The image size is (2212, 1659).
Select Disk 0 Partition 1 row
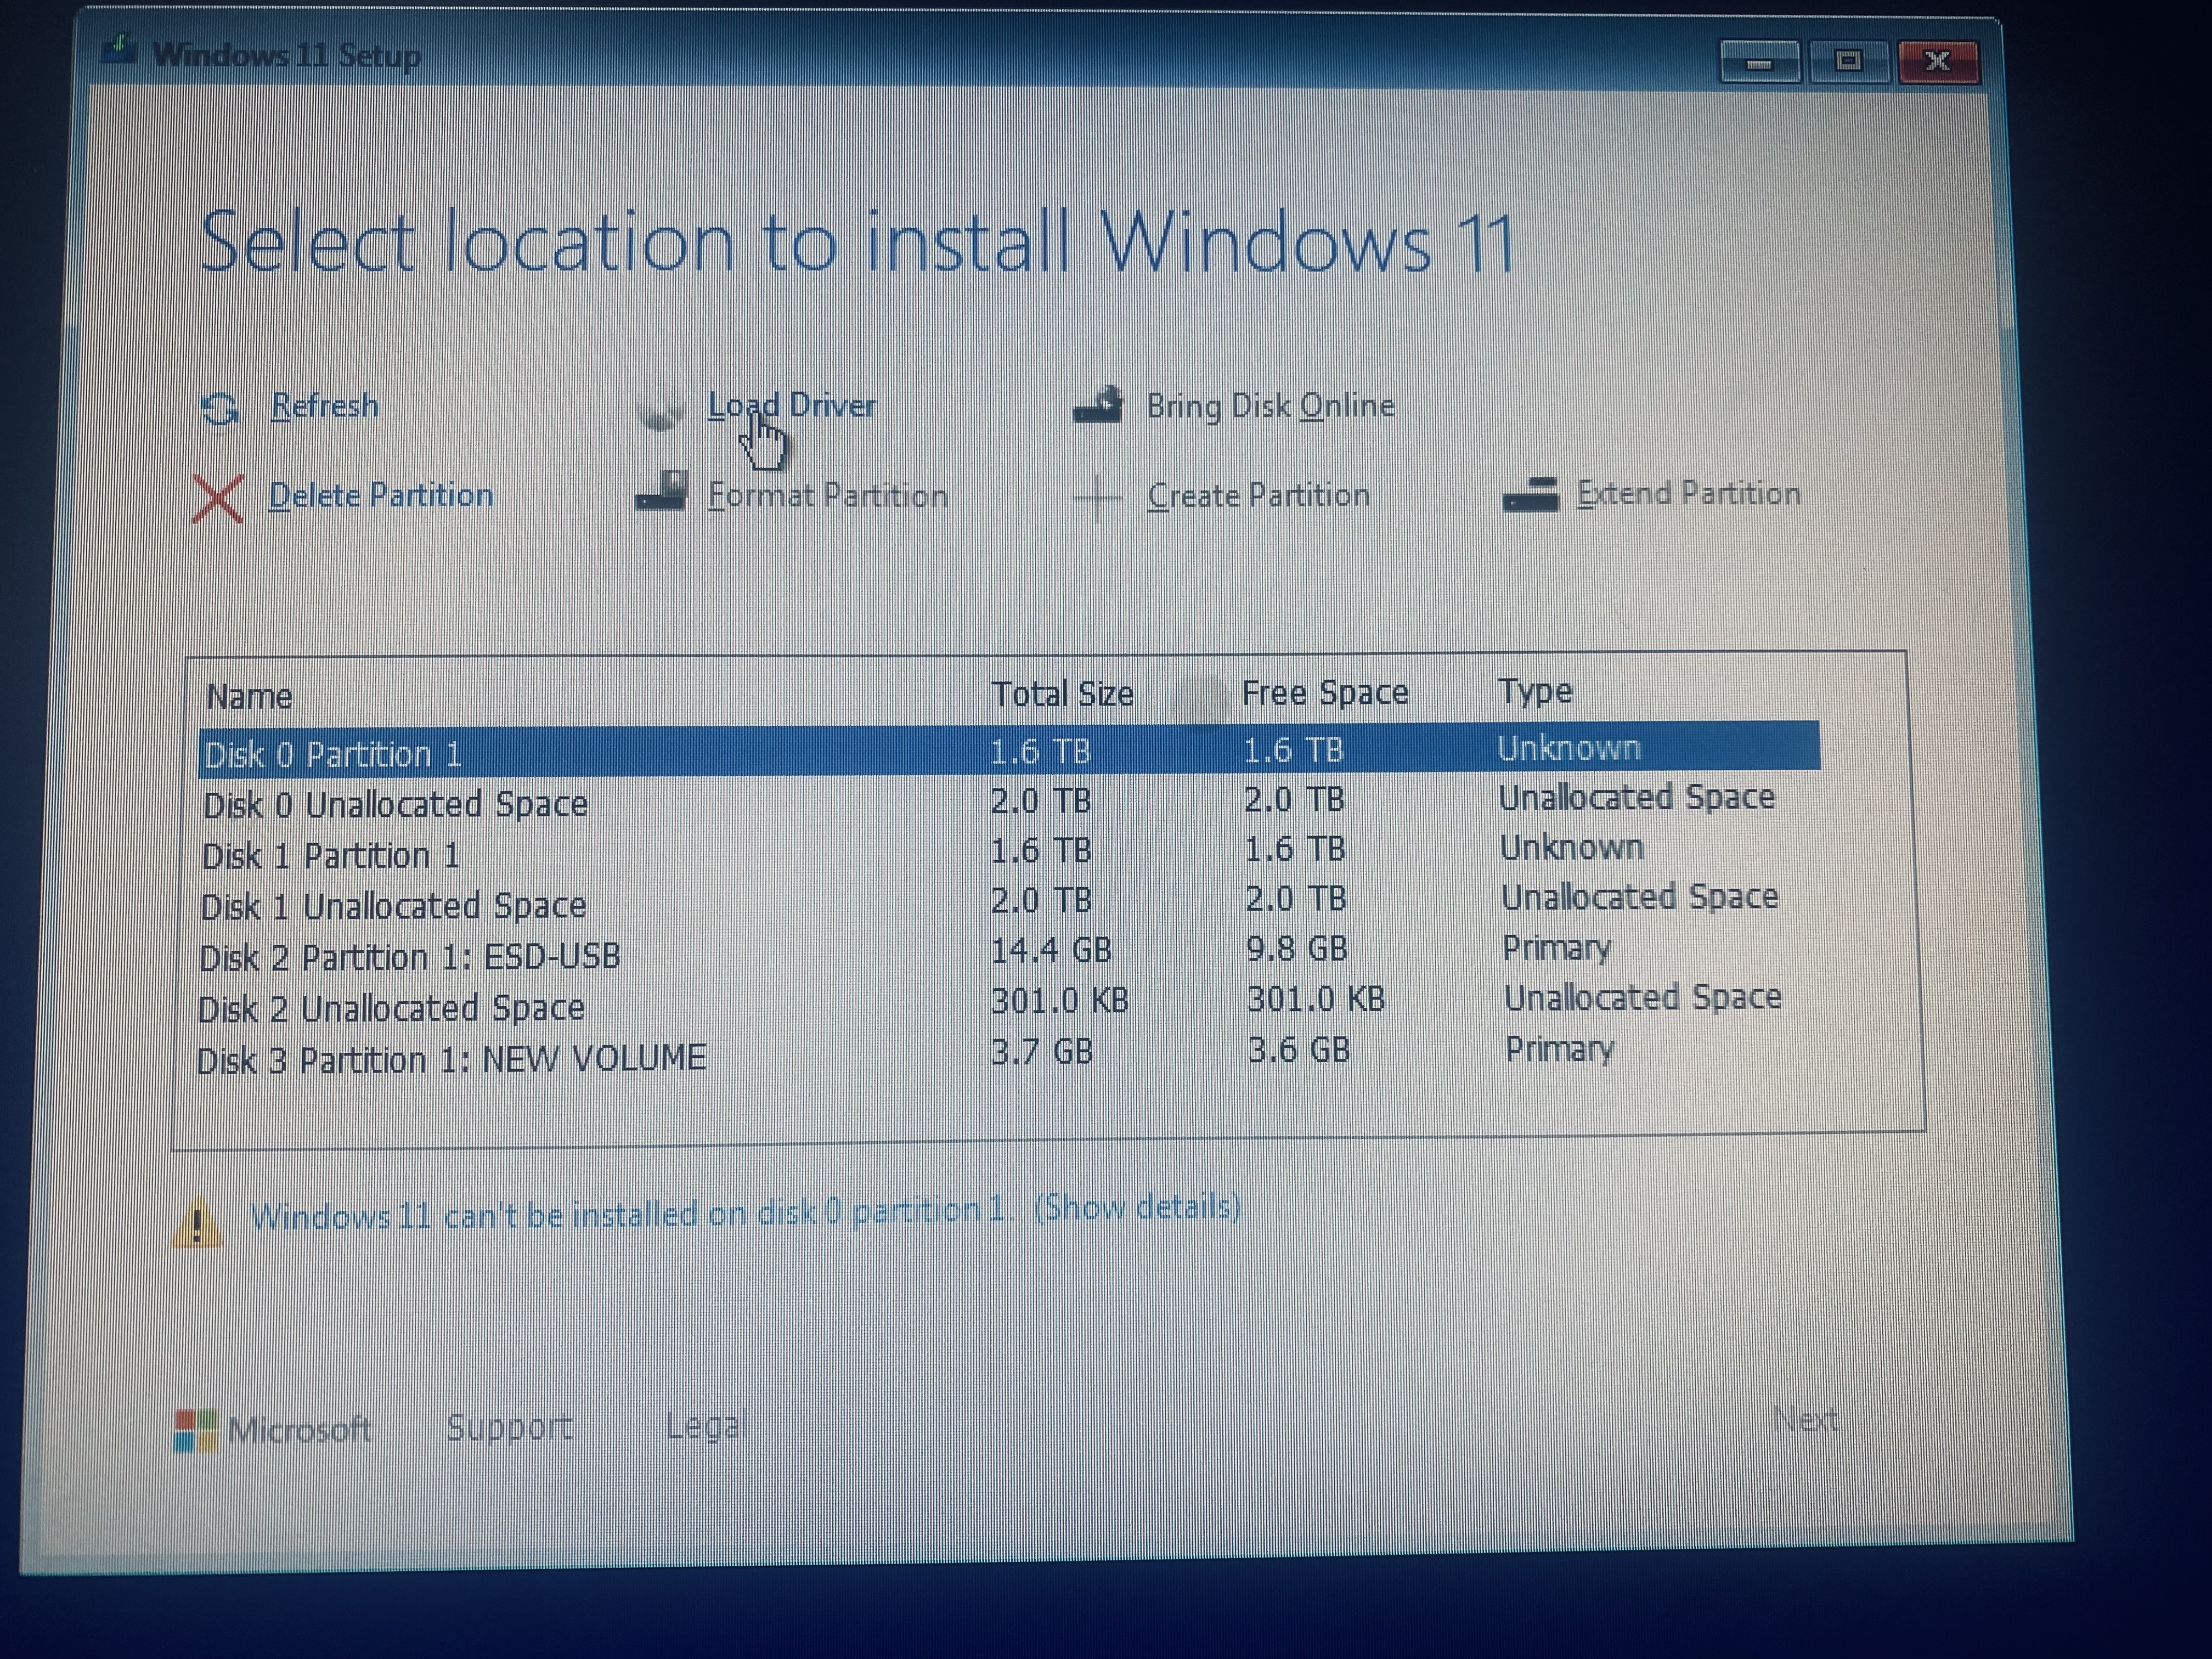click(1009, 750)
